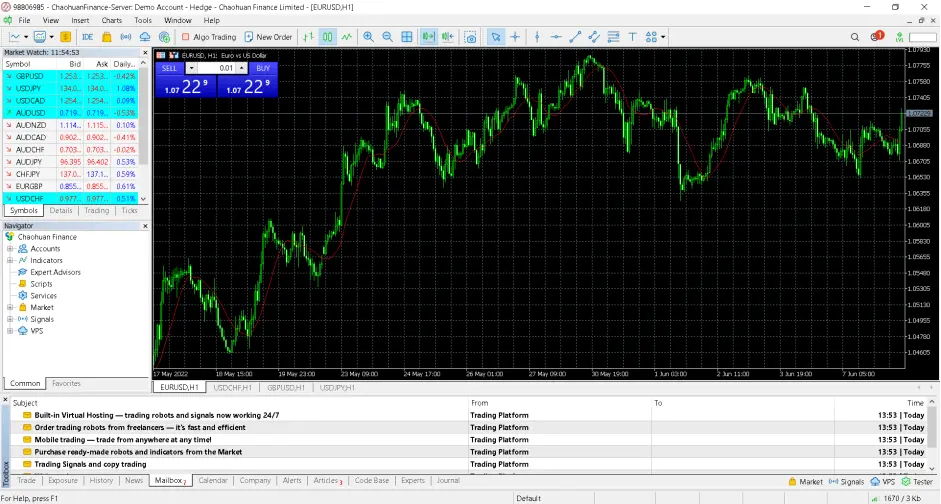Open the Charts menu
The image size is (941, 504).
point(112,20)
